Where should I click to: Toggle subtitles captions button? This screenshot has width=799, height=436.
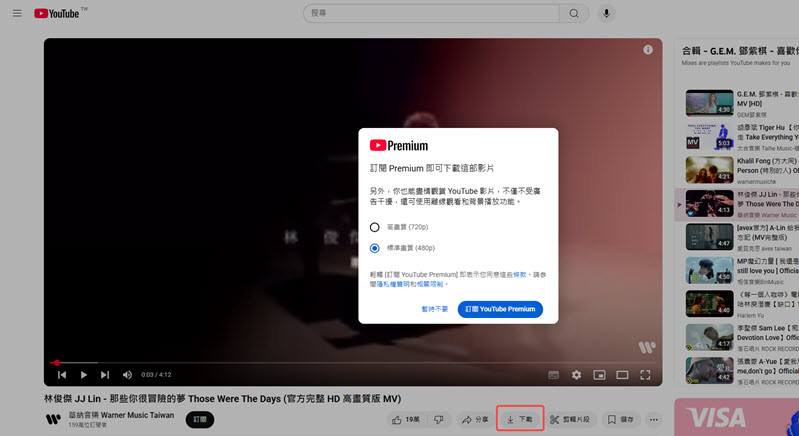coord(553,375)
